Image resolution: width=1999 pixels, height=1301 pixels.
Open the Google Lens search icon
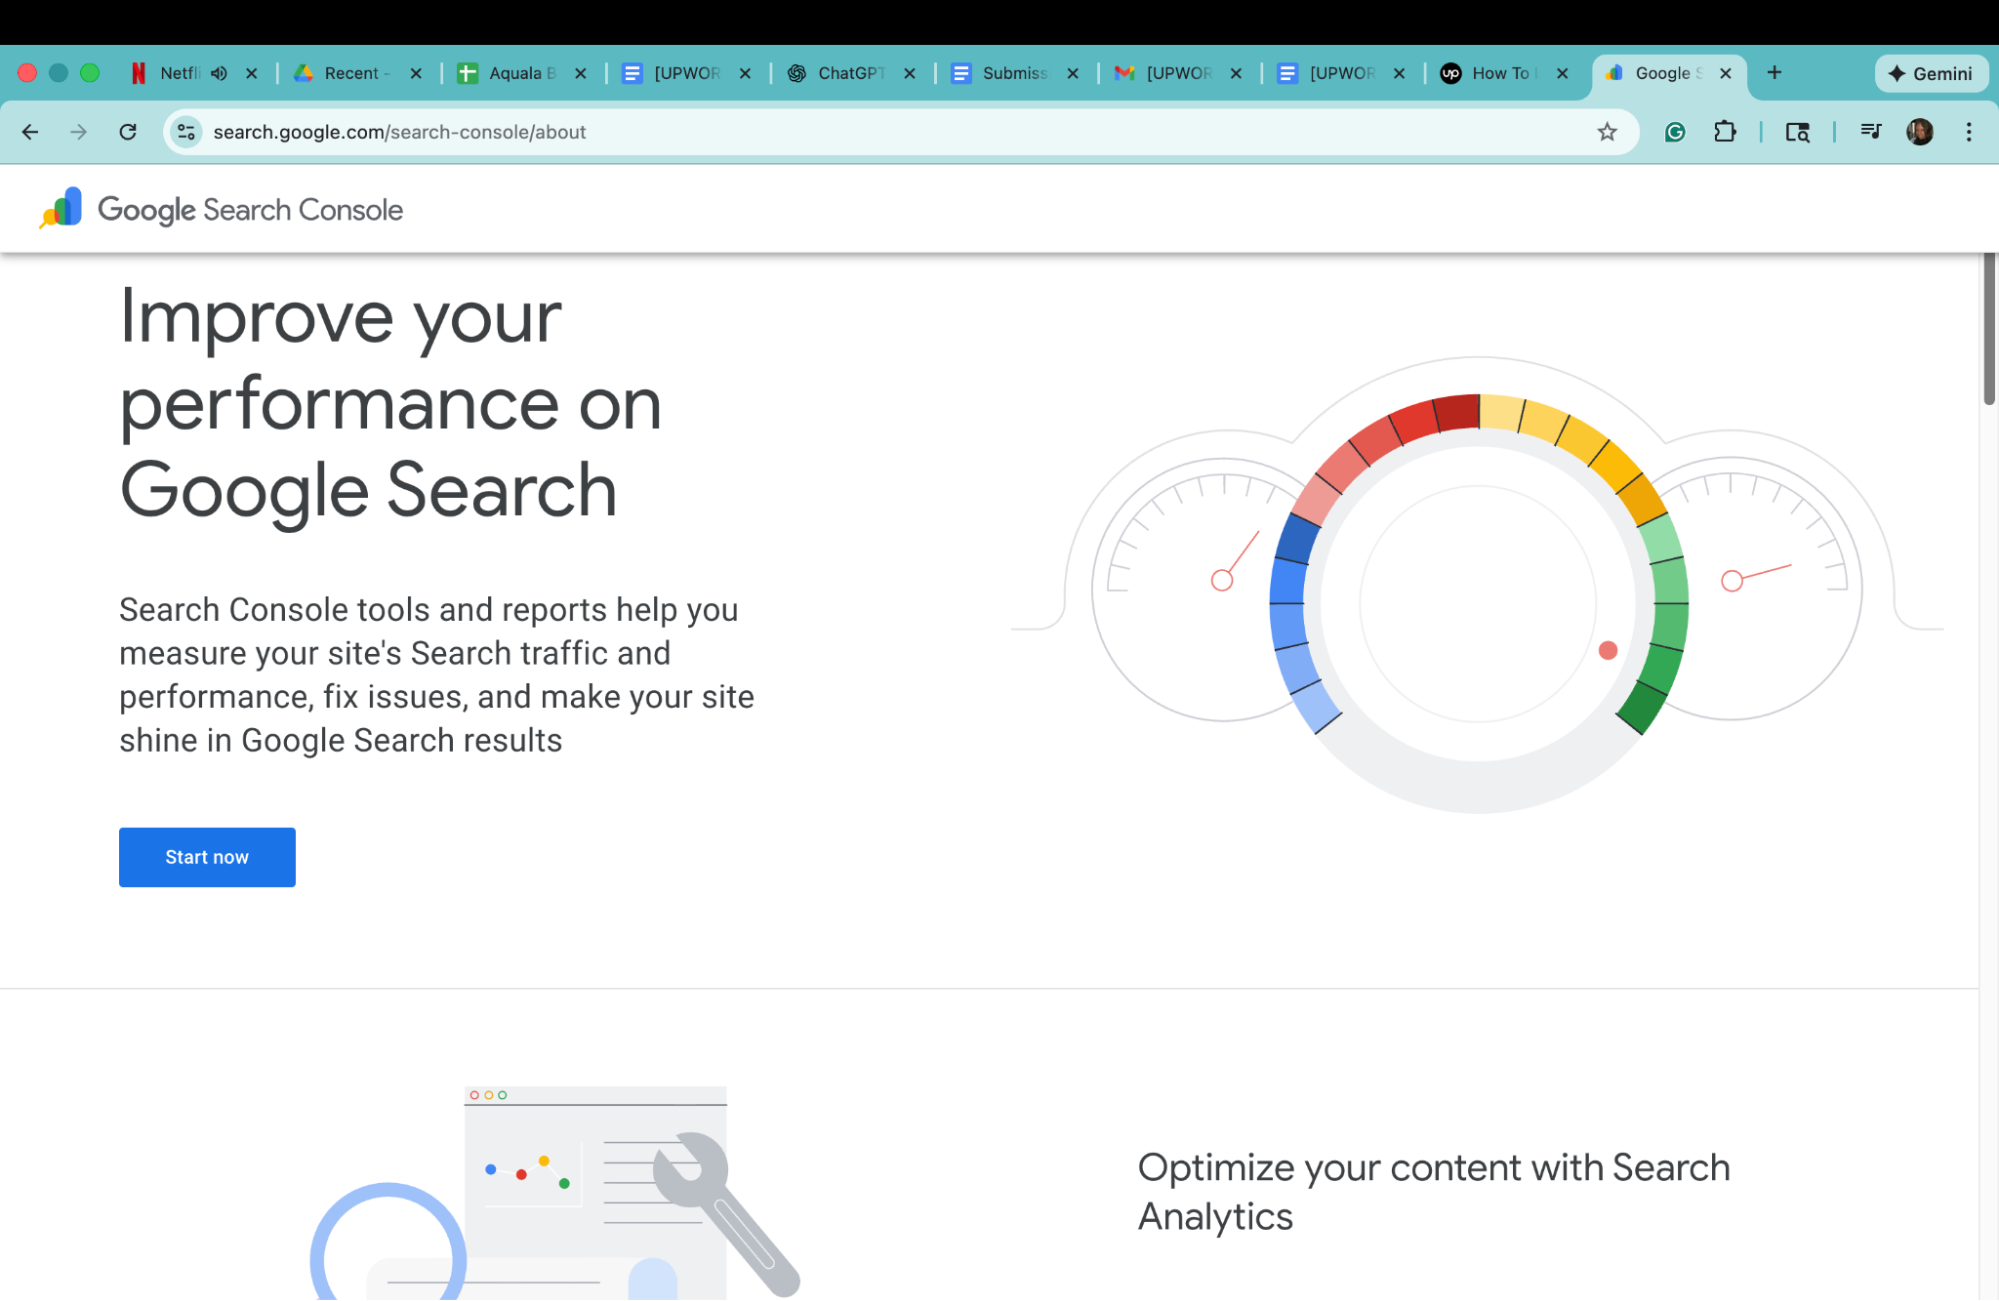(x=1797, y=132)
